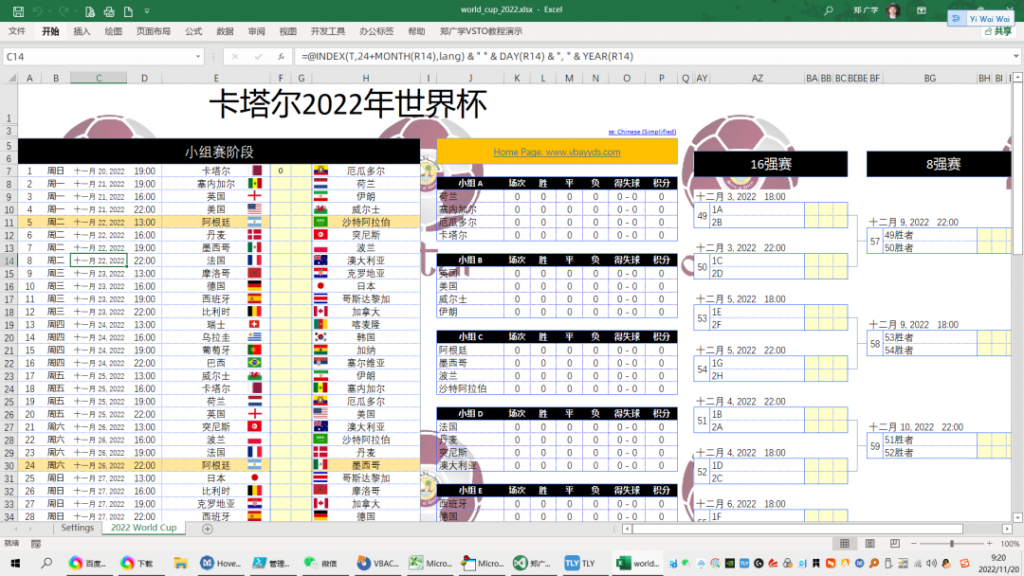The image size is (1024, 576).
Task: Open Print Preview via its Quick Access icon
Action: point(91,11)
